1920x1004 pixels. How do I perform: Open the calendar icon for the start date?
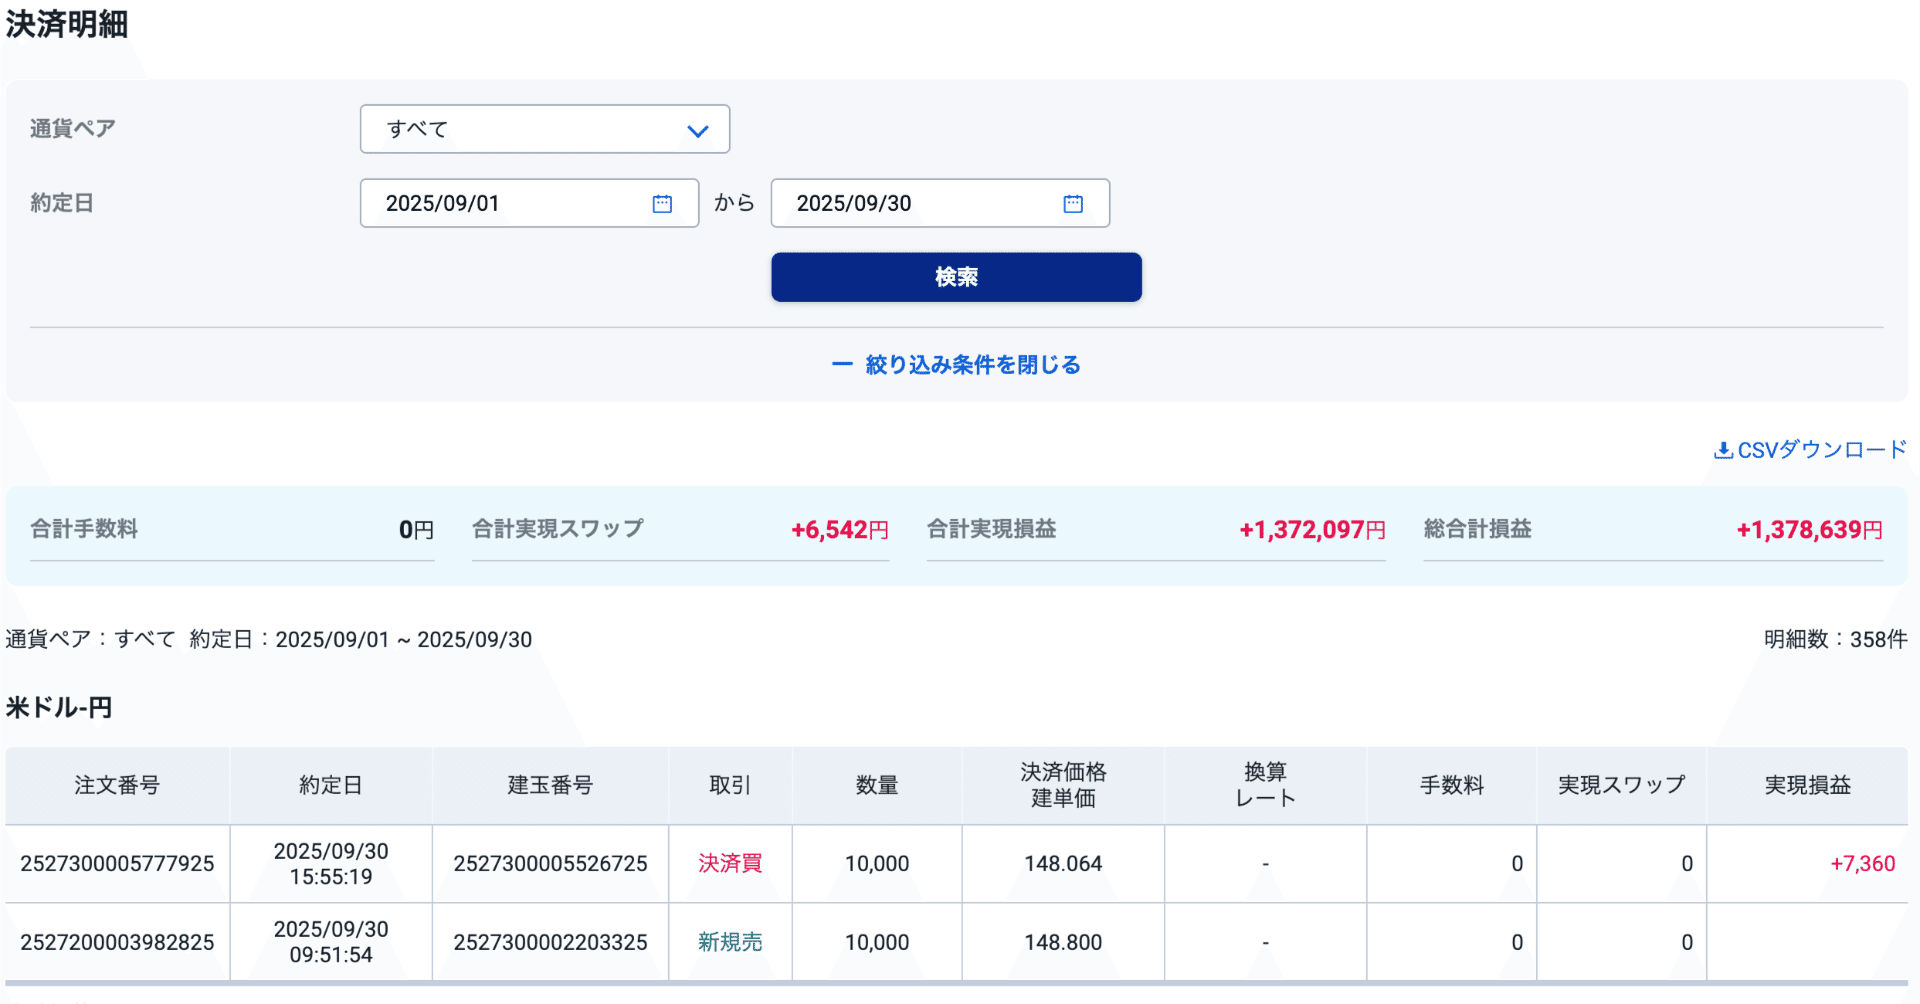coord(661,203)
